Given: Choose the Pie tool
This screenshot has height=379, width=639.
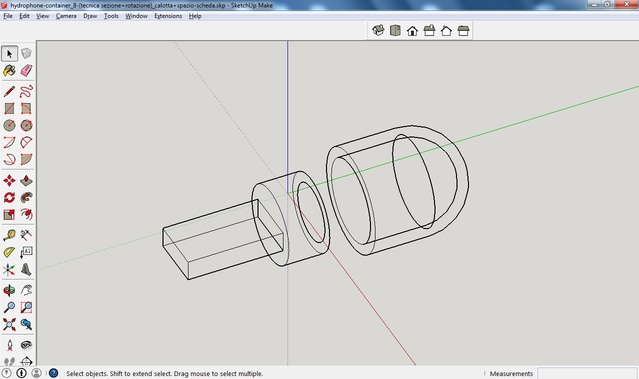Looking at the screenshot, I should point(26,159).
